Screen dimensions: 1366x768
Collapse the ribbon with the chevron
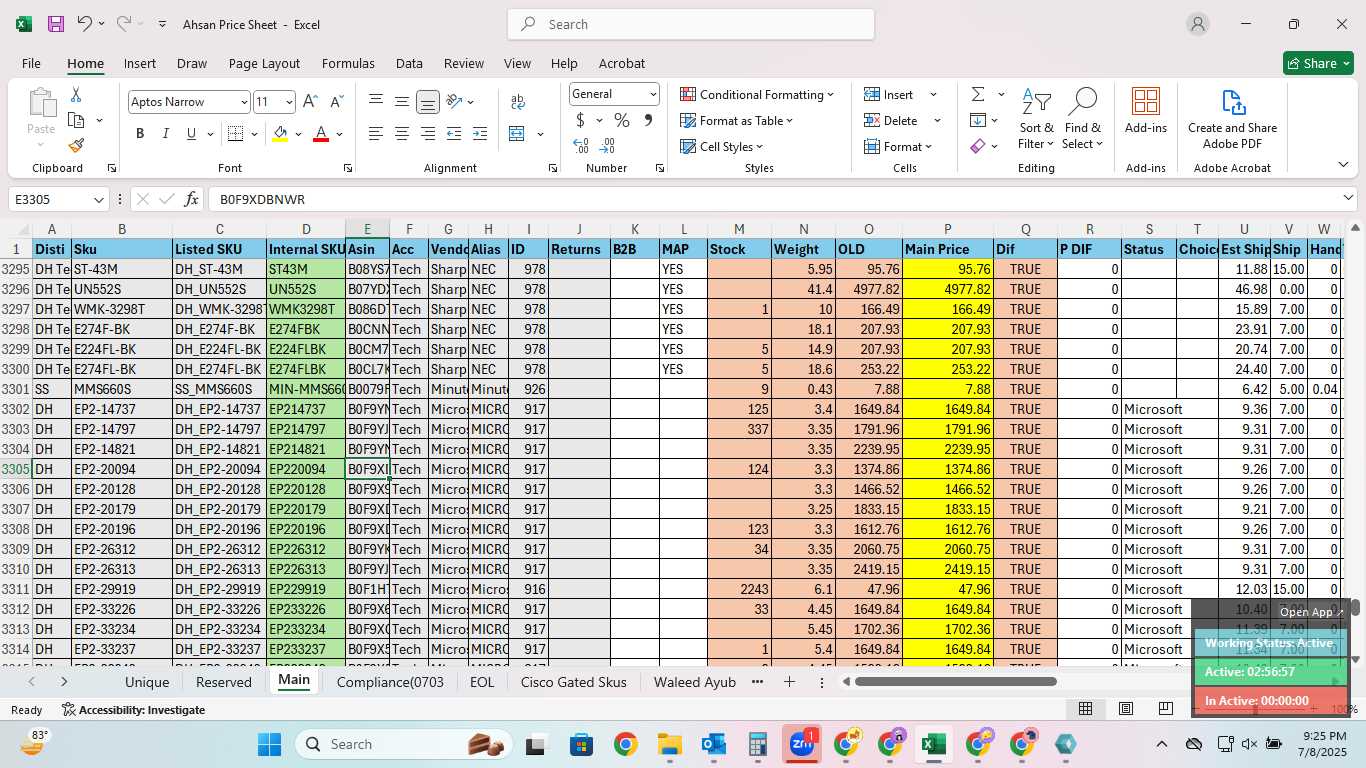1343,165
